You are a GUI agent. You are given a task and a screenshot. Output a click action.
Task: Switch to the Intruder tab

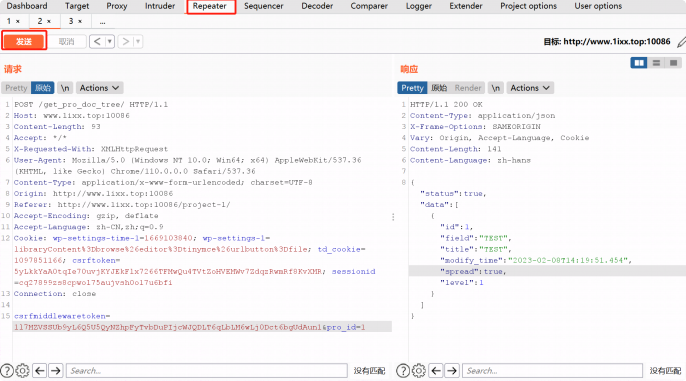click(160, 6)
